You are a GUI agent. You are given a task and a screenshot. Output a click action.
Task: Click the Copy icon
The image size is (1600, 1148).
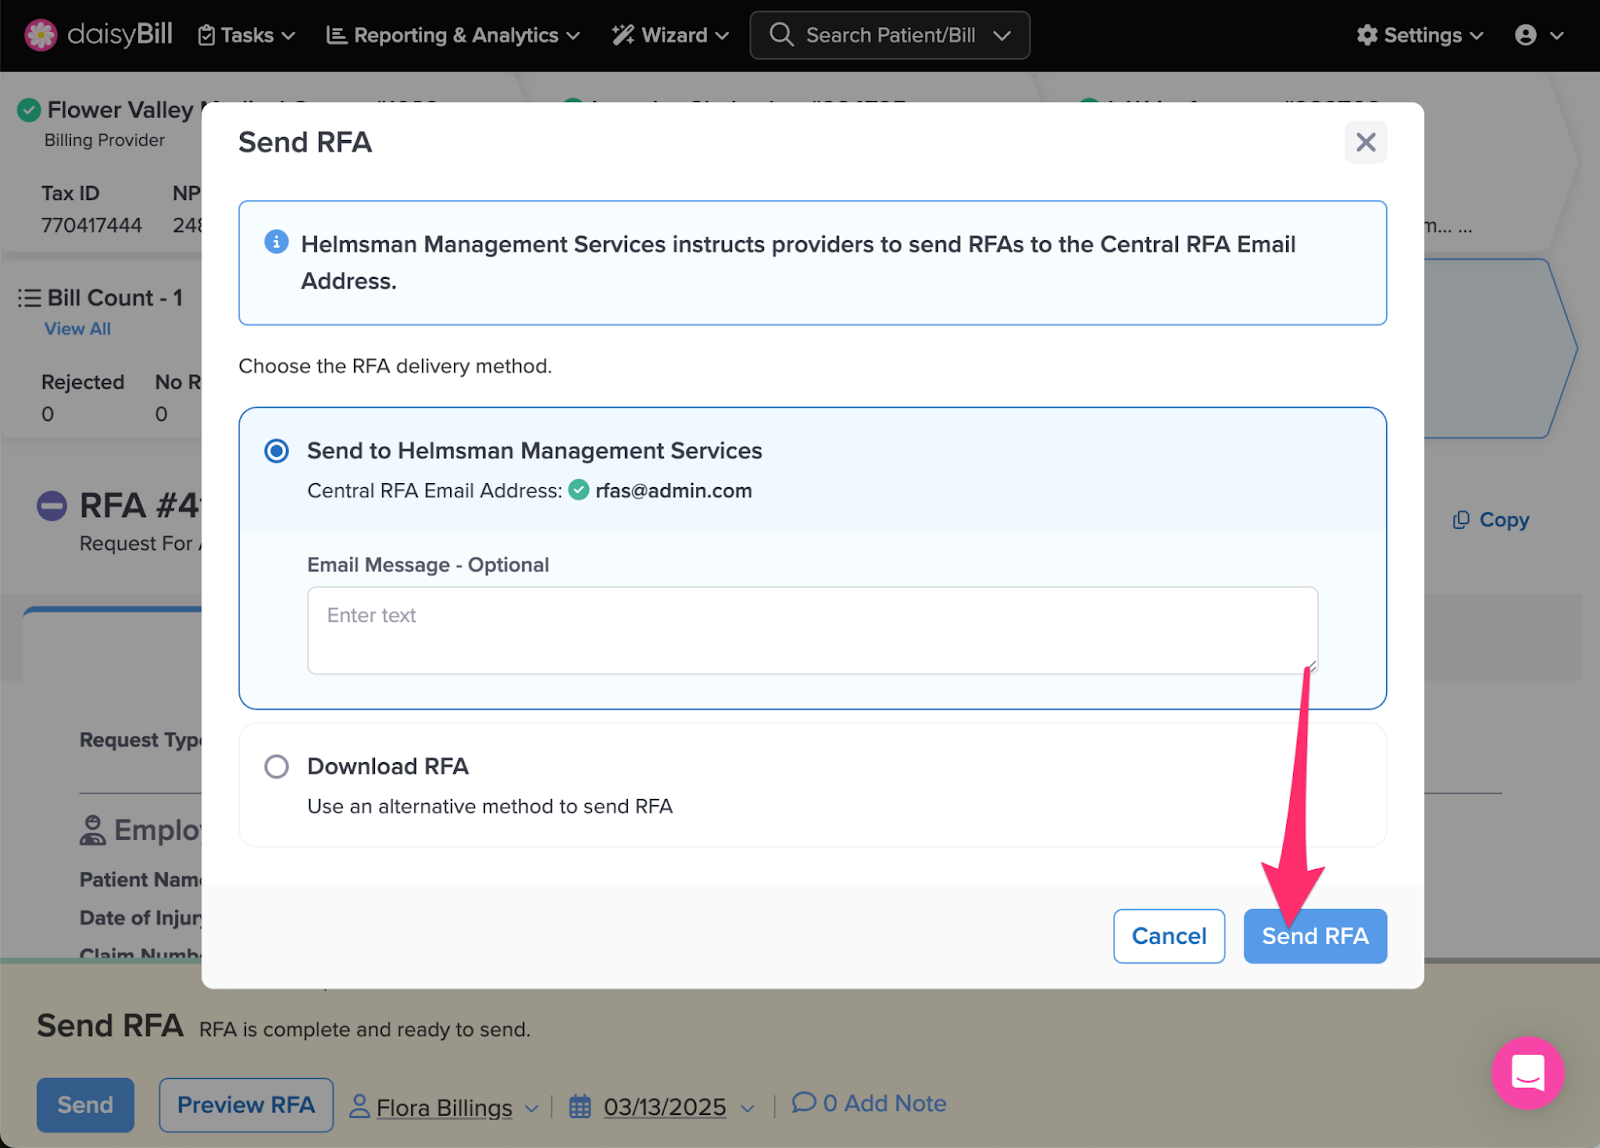1461,520
